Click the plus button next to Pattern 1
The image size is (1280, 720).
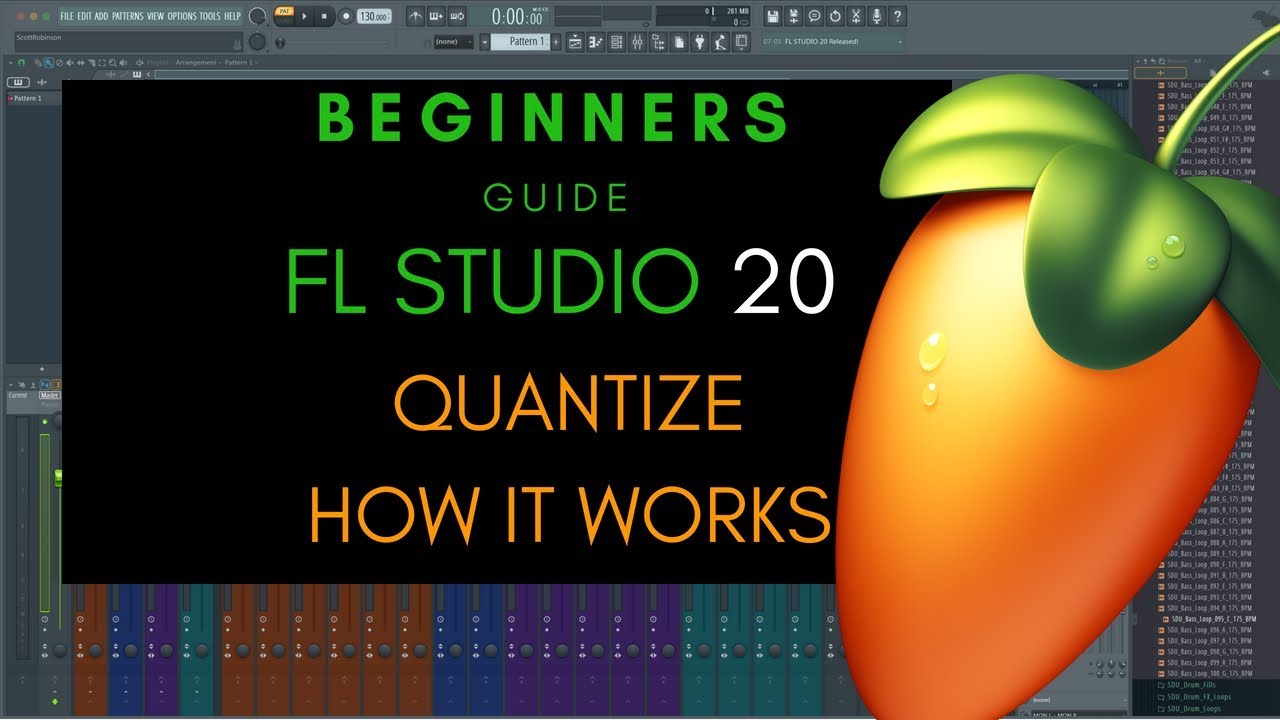point(556,42)
